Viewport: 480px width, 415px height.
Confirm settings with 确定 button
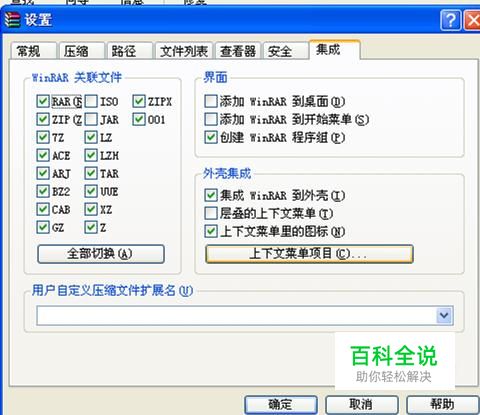click(281, 405)
